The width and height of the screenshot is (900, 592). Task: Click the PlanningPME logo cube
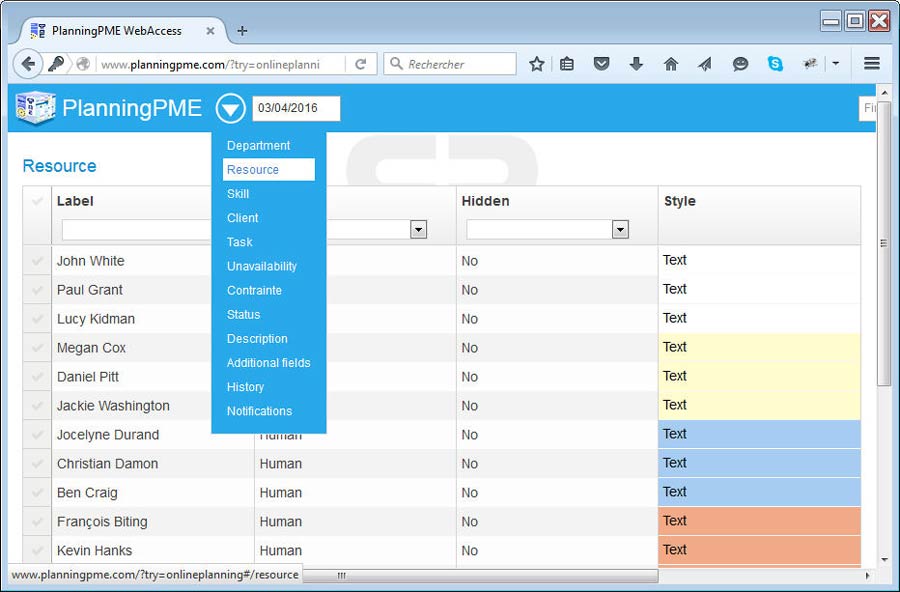36,107
